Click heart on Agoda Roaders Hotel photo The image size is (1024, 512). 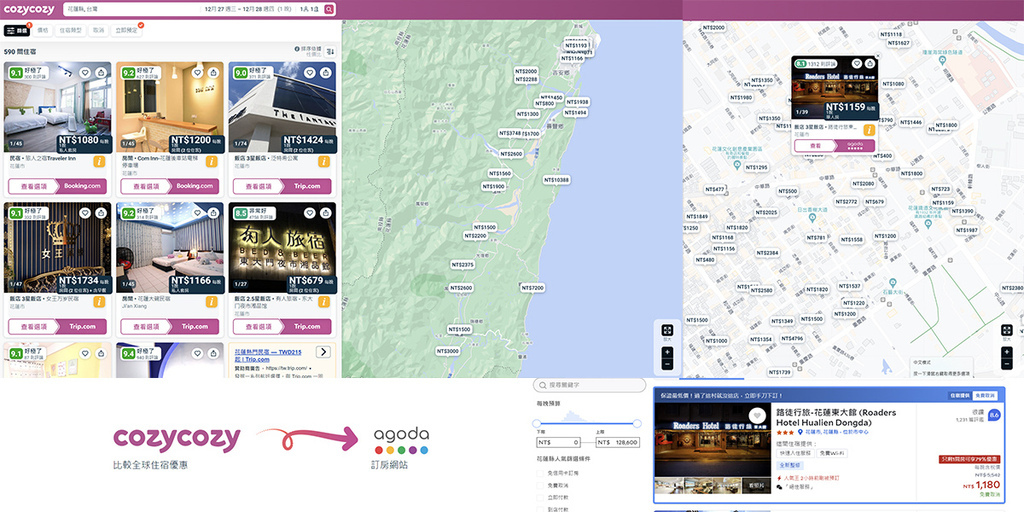[757, 416]
